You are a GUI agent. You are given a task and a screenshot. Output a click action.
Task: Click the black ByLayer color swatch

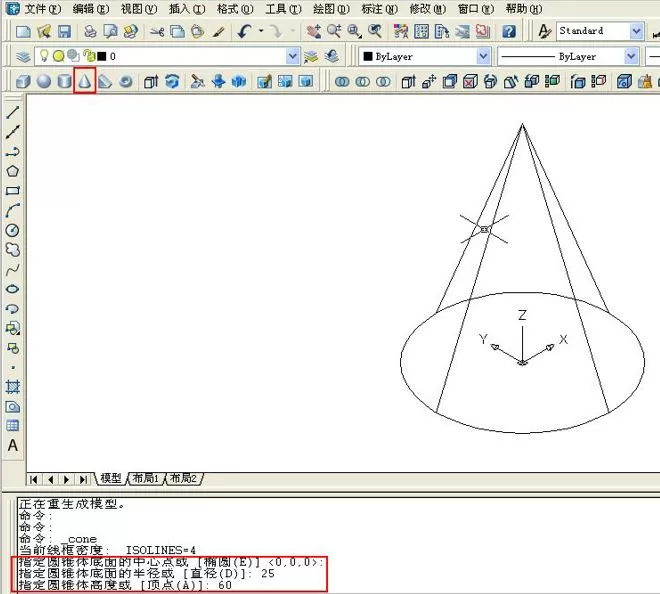coord(367,56)
